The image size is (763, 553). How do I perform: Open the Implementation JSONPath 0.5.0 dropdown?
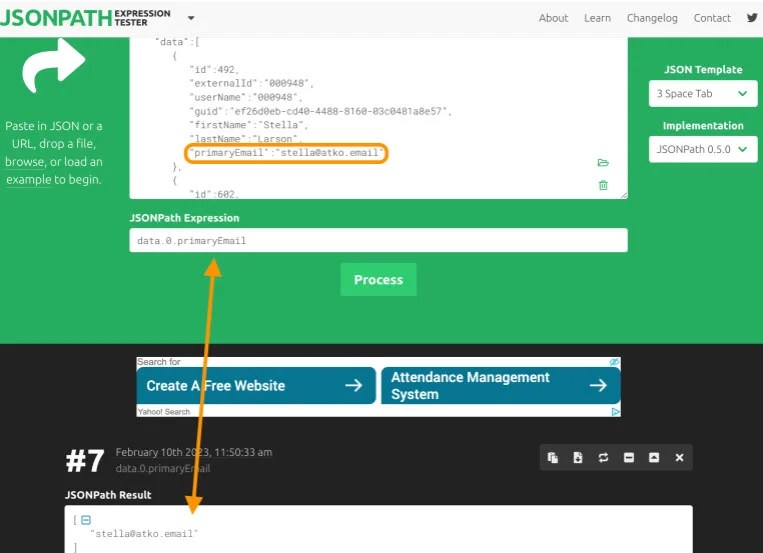click(703, 149)
